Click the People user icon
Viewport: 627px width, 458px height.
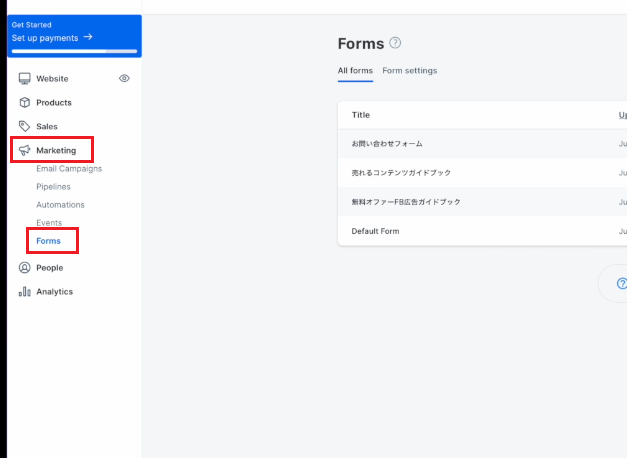tap(24, 268)
